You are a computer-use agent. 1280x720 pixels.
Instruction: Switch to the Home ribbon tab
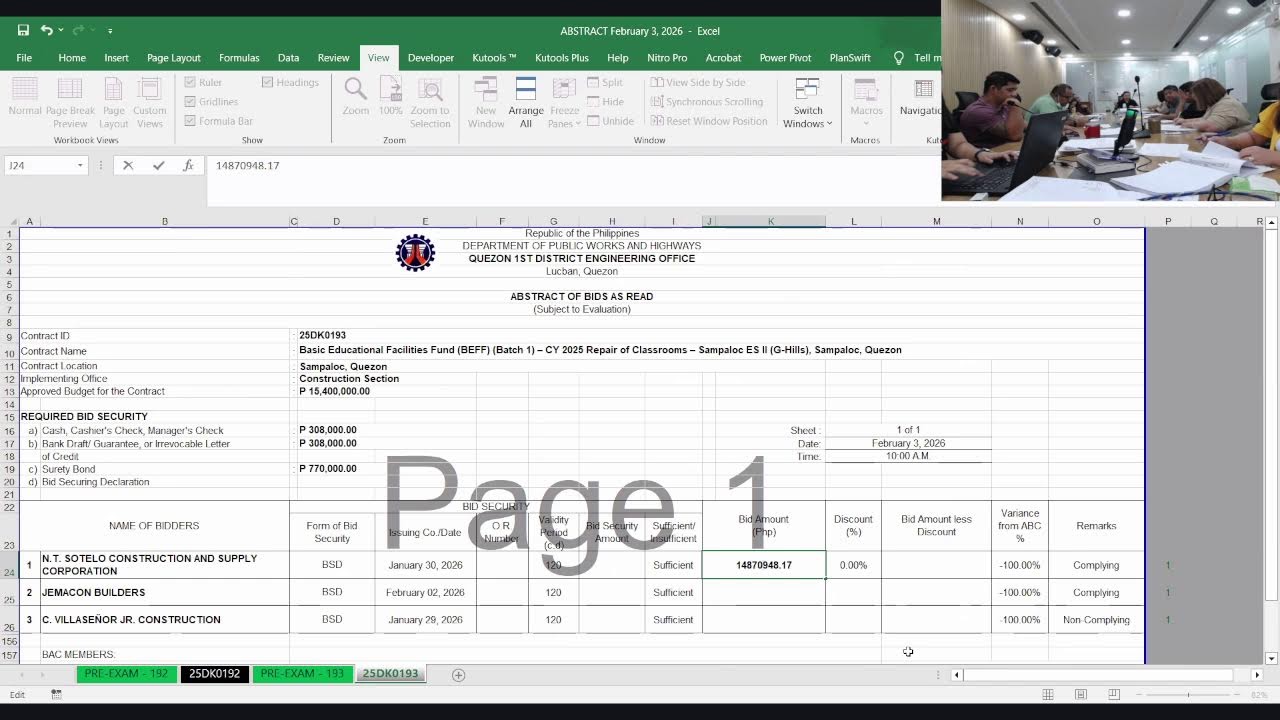coord(72,58)
